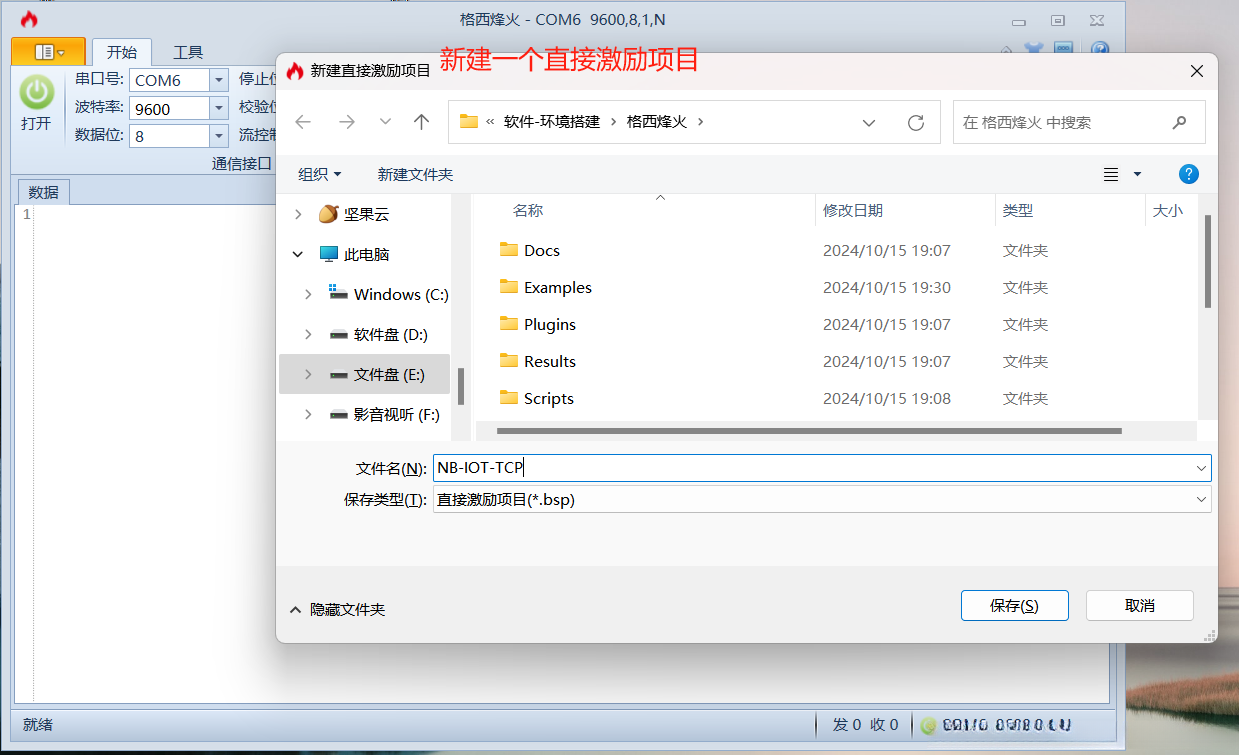Select the 数据 tab in the main window
Screen dimensions: 1239x755
pos(43,192)
